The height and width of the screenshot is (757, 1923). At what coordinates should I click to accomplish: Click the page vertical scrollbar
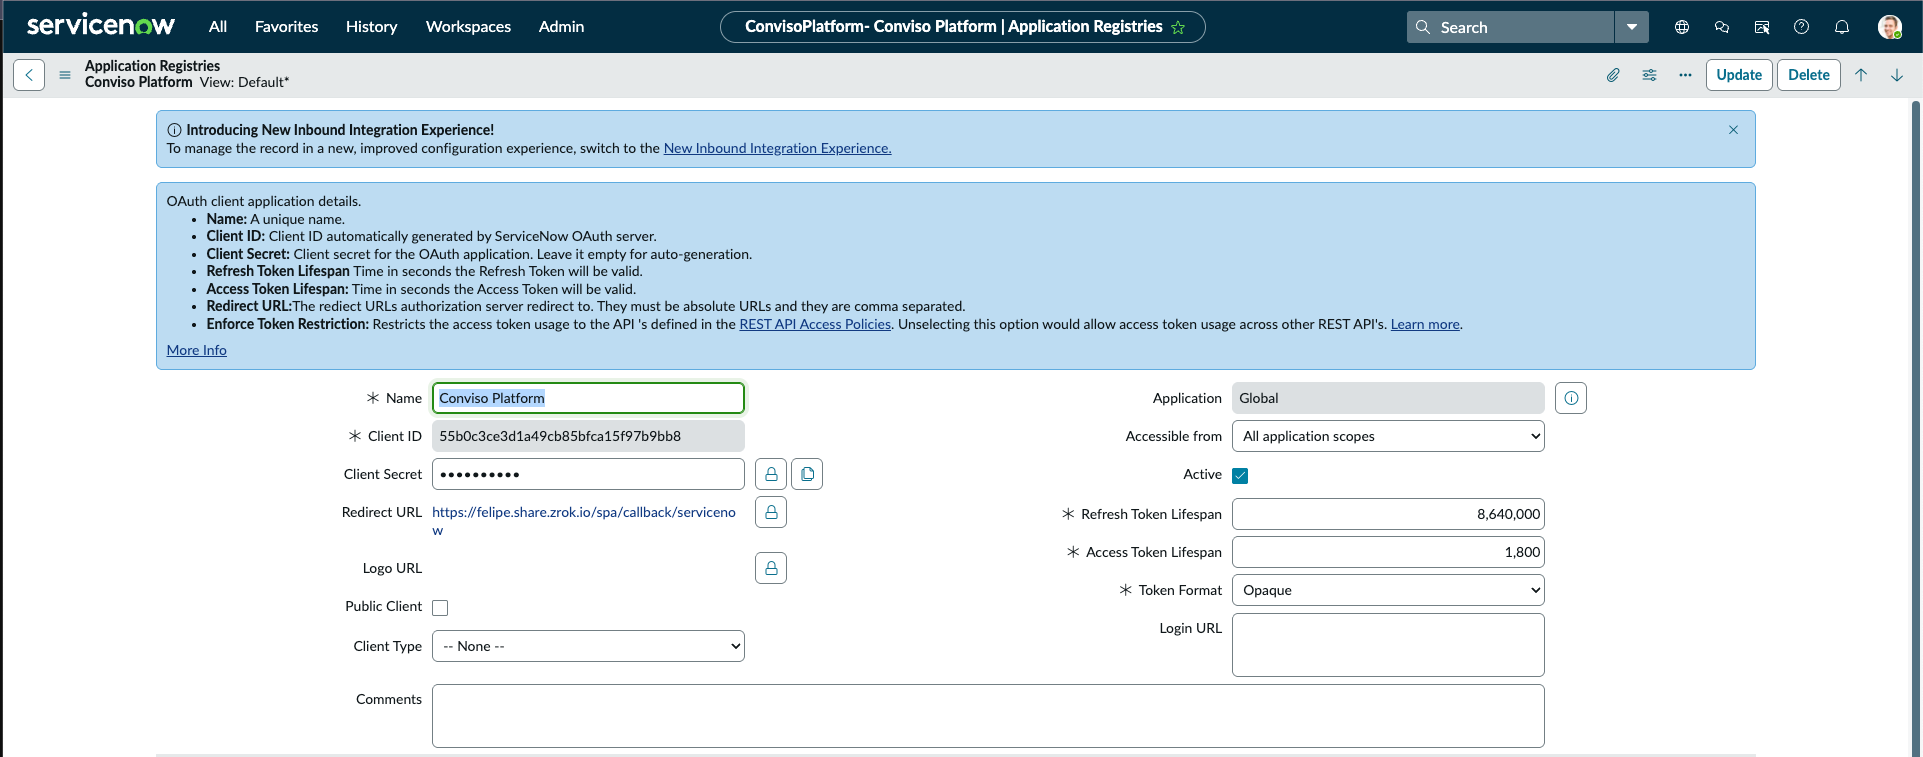1916,428
